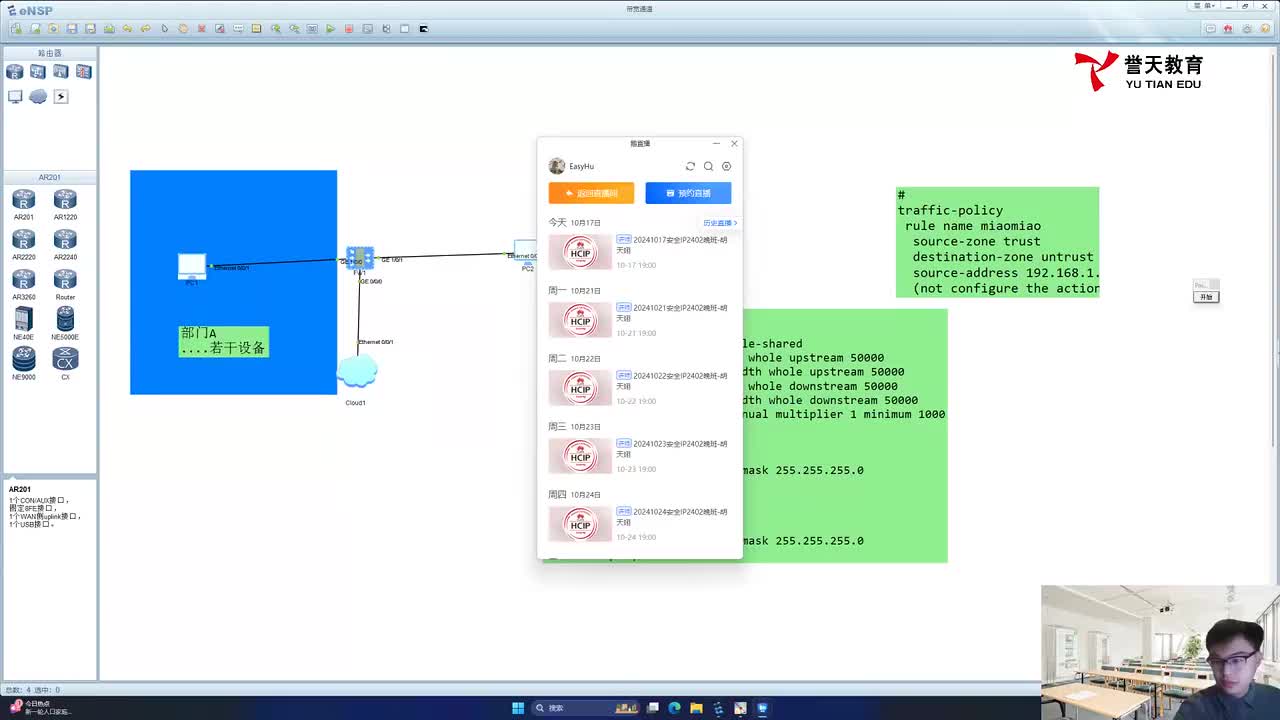Click the taskbar search box
This screenshot has height=720, width=1280.
[x=585, y=708]
